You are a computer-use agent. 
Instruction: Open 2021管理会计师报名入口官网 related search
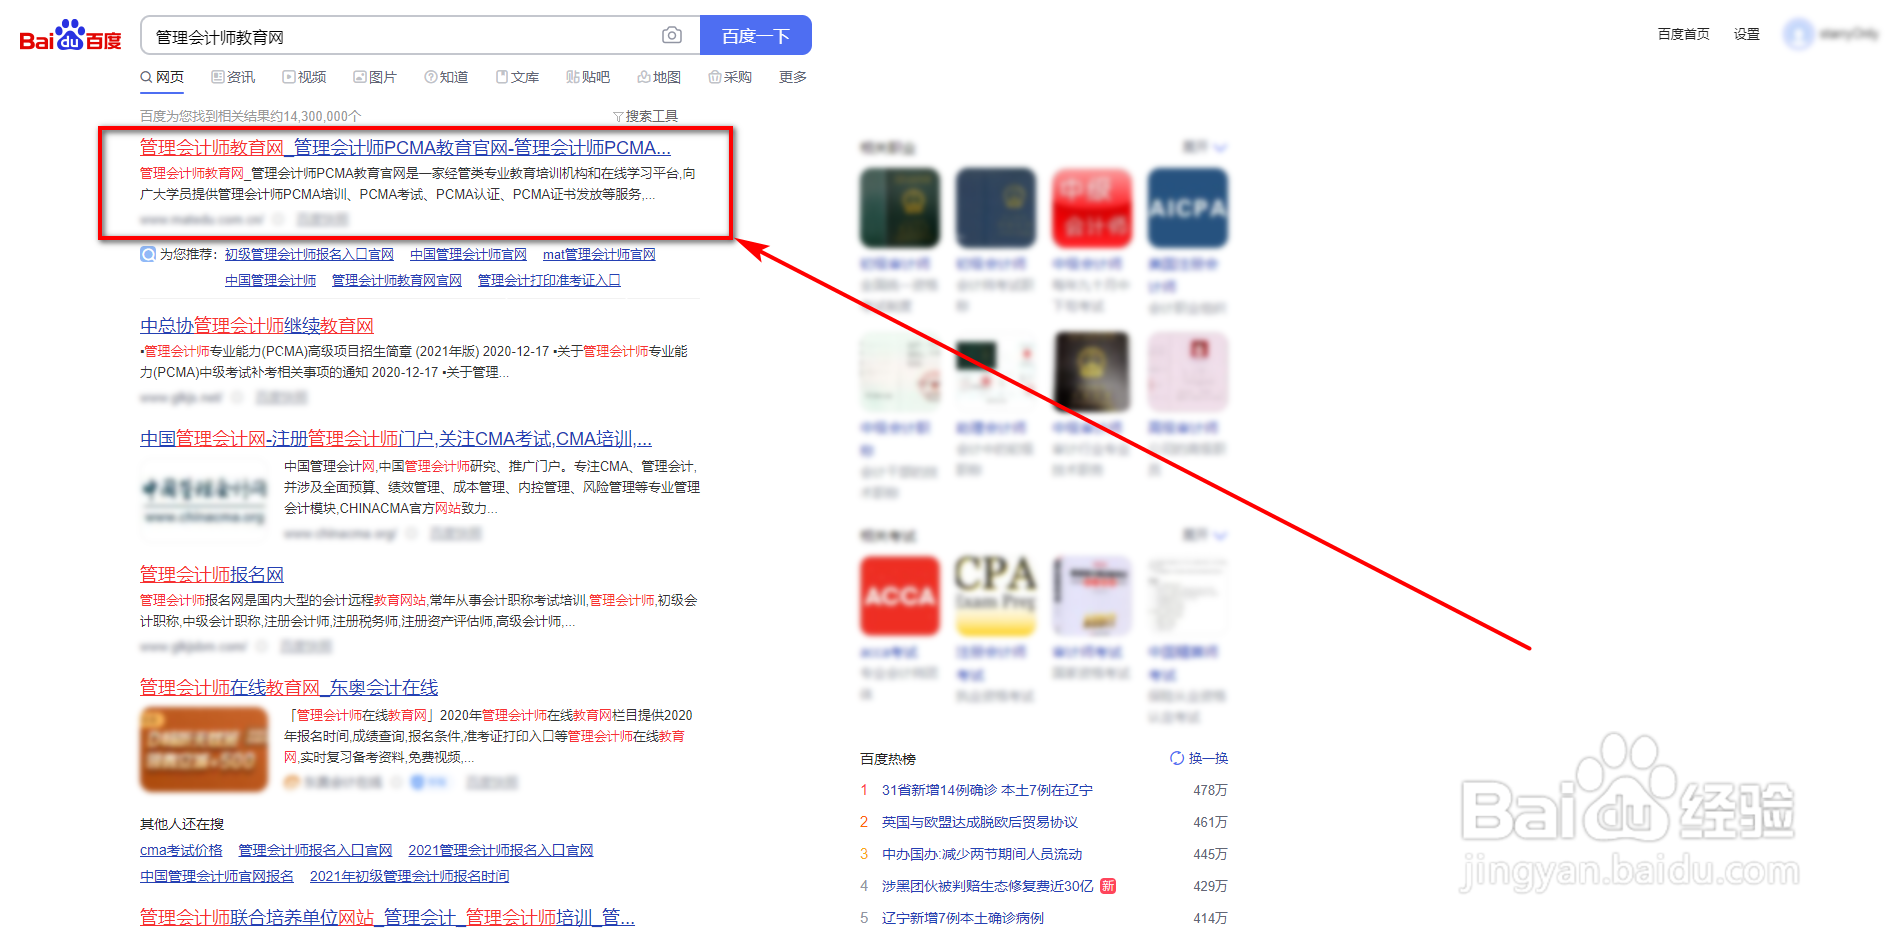coord(500,850)
